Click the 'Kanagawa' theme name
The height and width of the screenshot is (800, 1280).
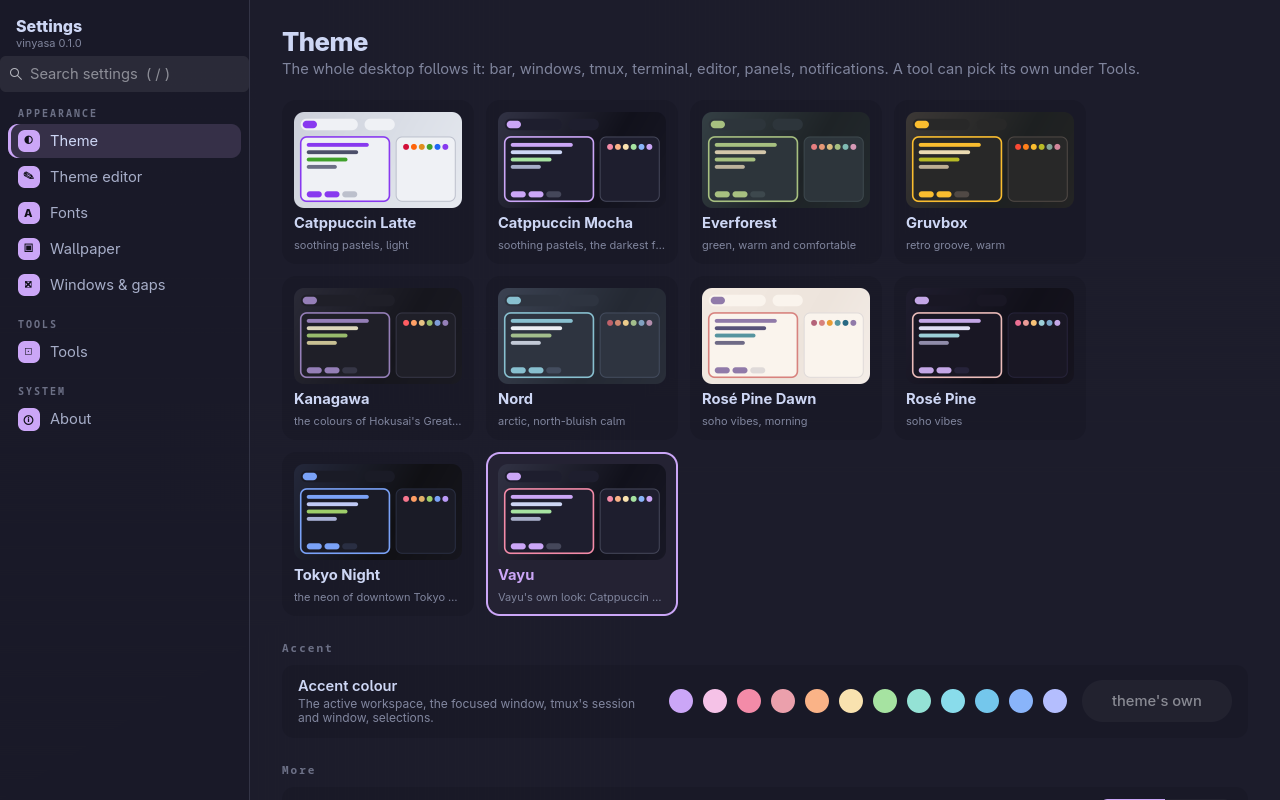click(331, 399)
